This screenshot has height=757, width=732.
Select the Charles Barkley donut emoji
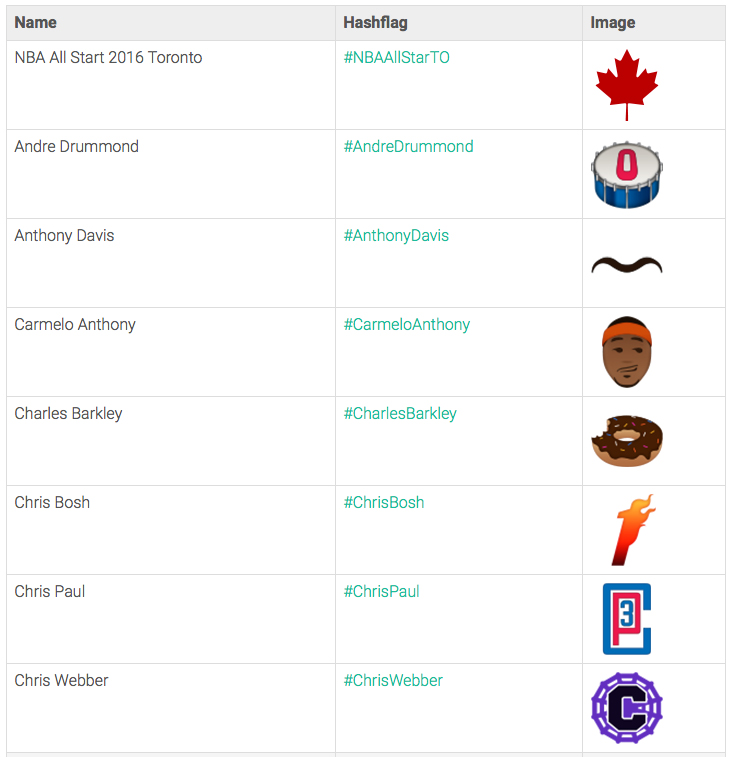coord(626,441)
